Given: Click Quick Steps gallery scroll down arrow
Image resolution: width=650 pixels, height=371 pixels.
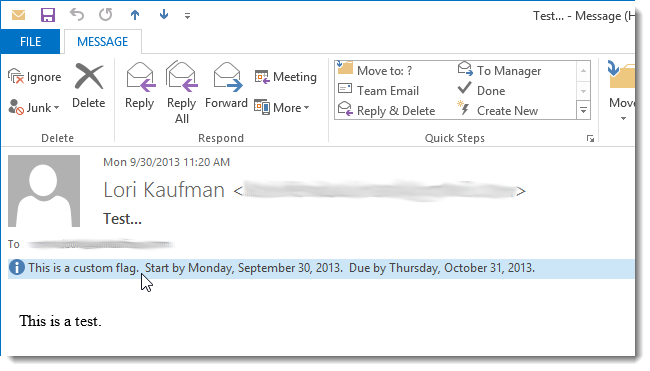Looking at the screenshot, I should [583, 91].
